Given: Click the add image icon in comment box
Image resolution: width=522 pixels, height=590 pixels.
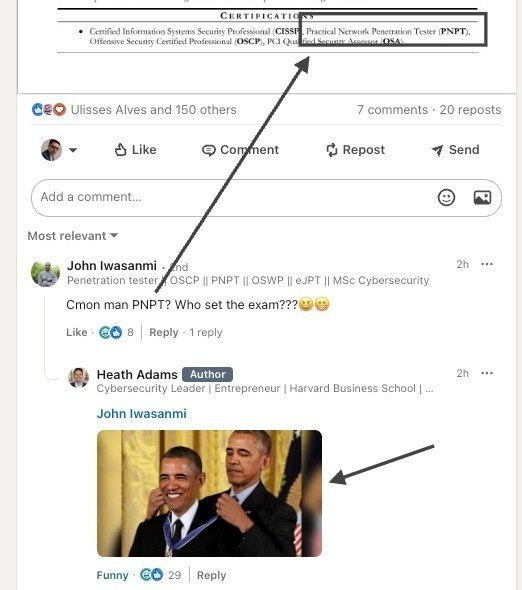Looking at the screenshot, I should pos(482,197).
